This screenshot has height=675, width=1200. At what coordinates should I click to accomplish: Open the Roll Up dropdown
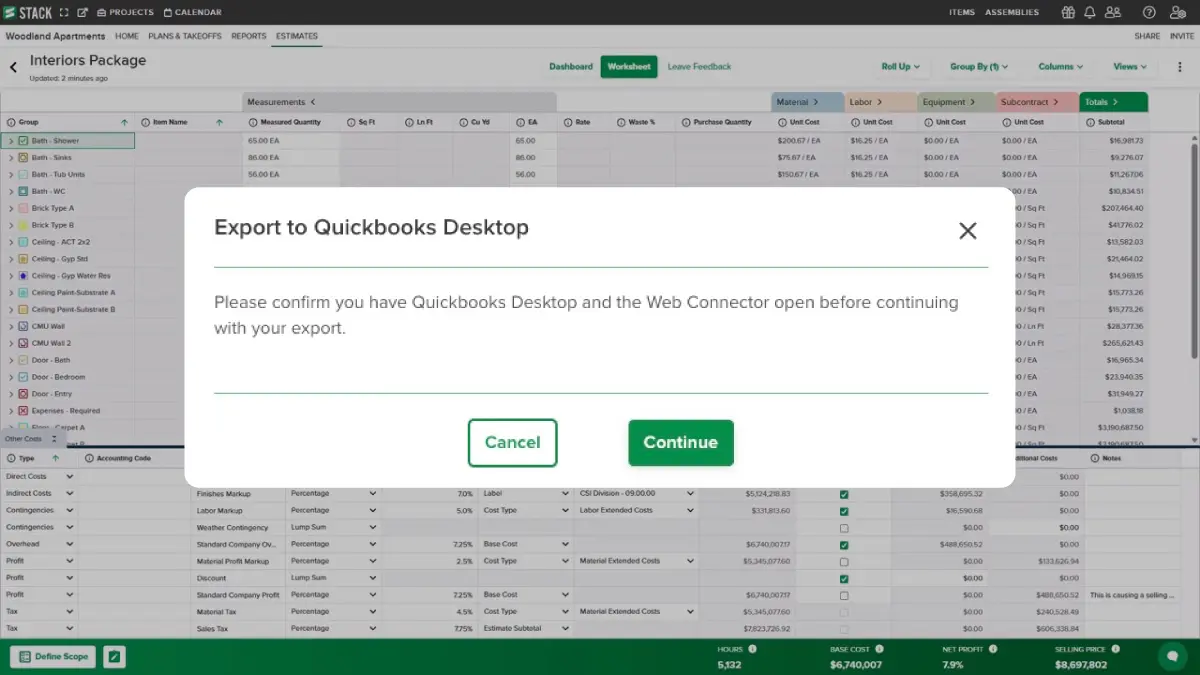click(x=900, y=67)
